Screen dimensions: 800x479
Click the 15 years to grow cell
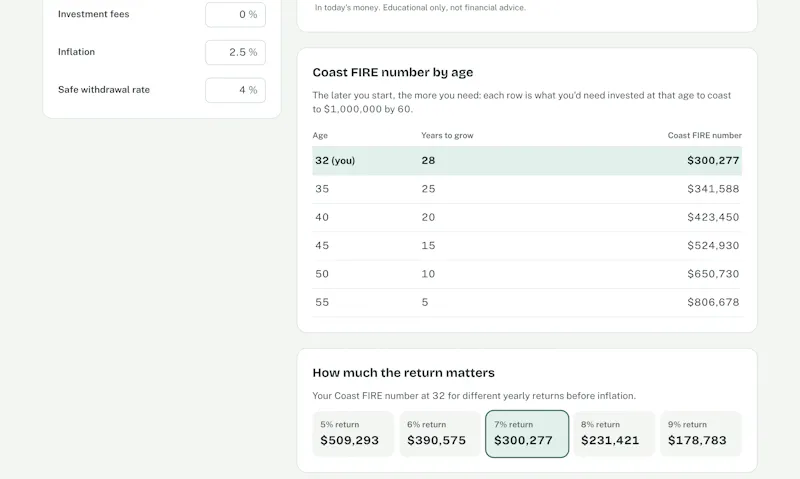pos(428,245)
